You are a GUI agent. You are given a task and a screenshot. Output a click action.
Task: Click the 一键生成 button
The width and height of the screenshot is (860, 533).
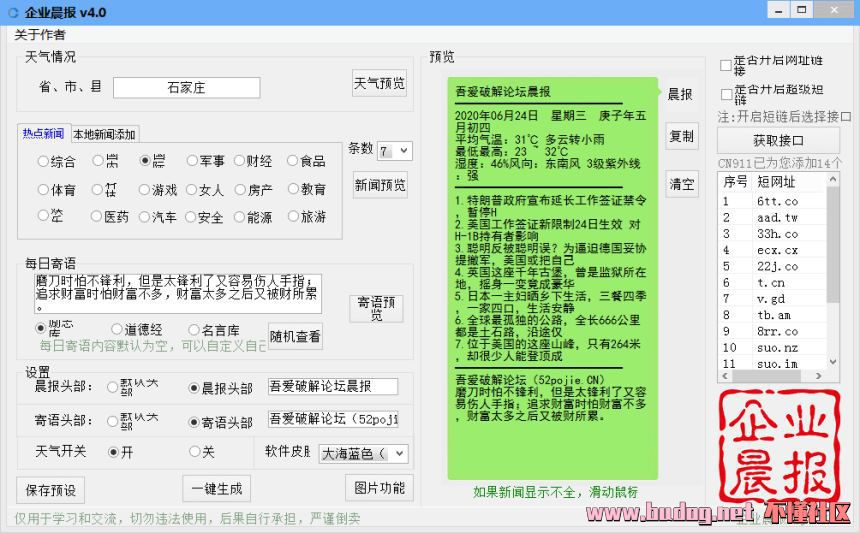point(216,488)
